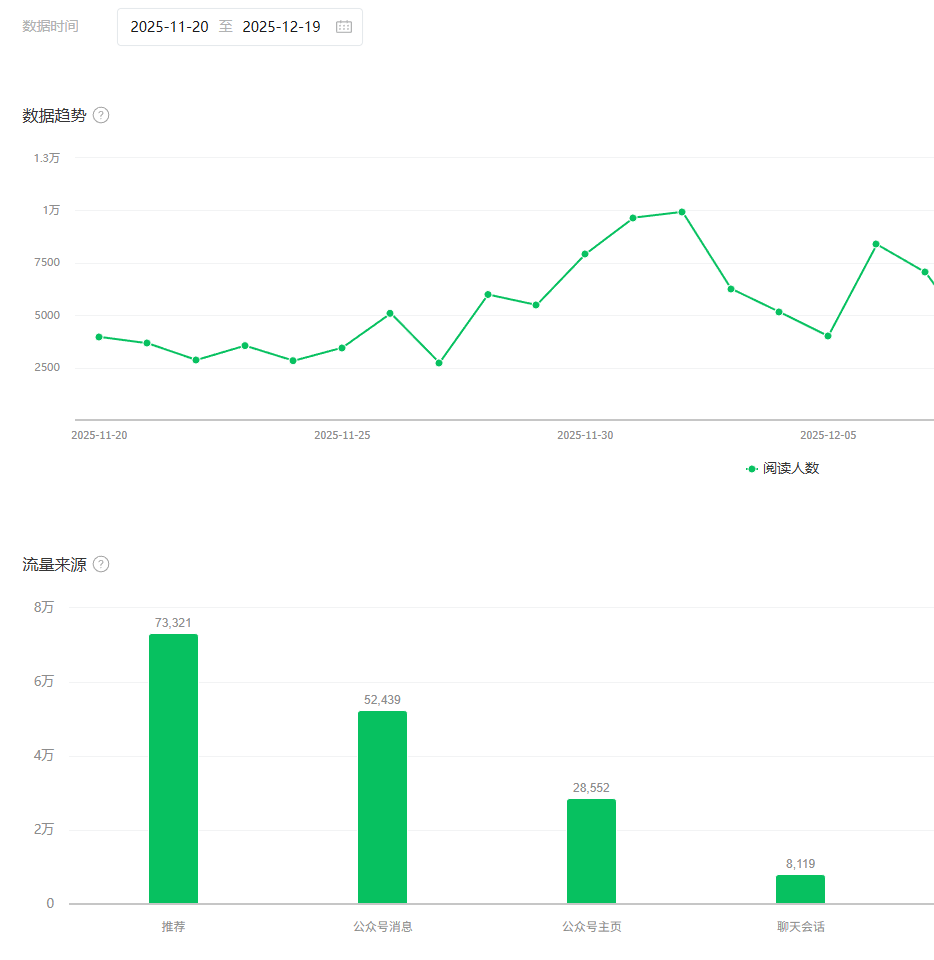This screenshot has width=934, height=960.
Task: Click the 数据时间 label
Action: pos(50,26)
